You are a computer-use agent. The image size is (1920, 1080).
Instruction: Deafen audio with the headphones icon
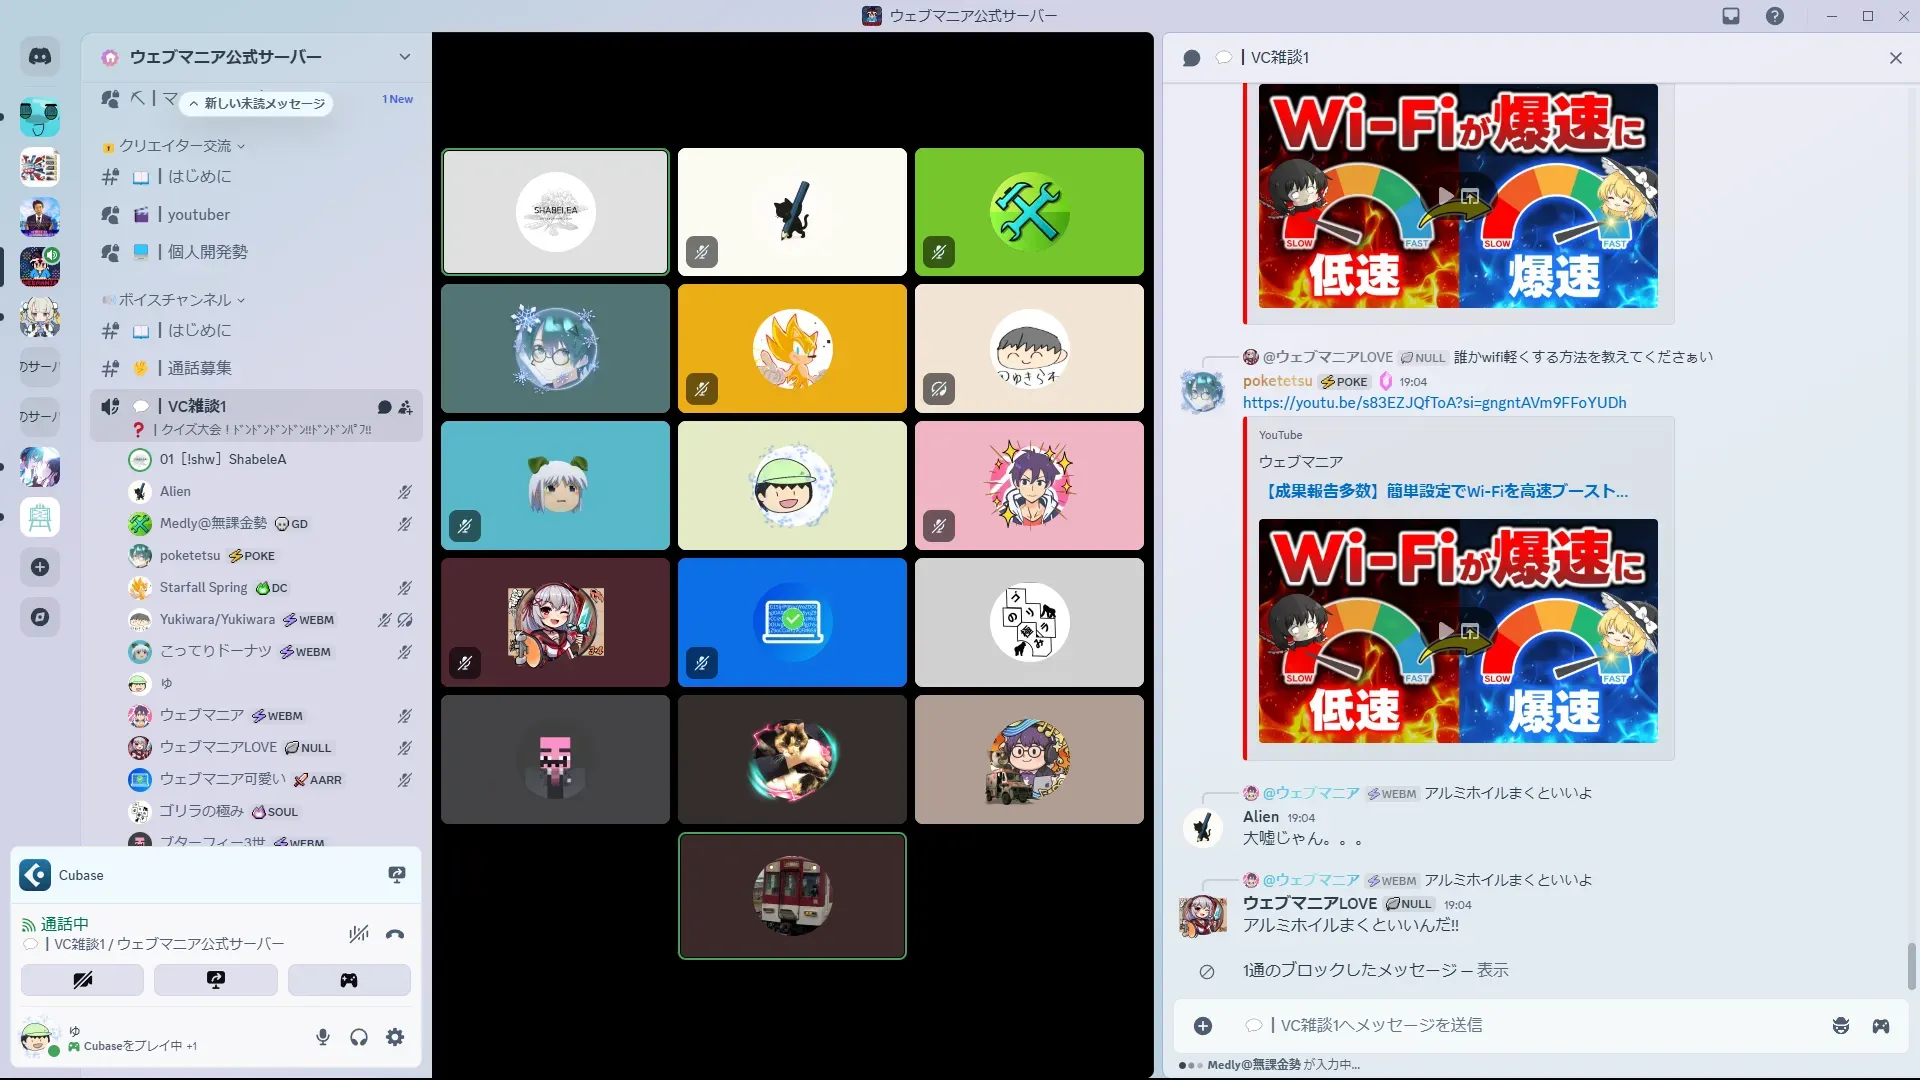[359, 1037]
